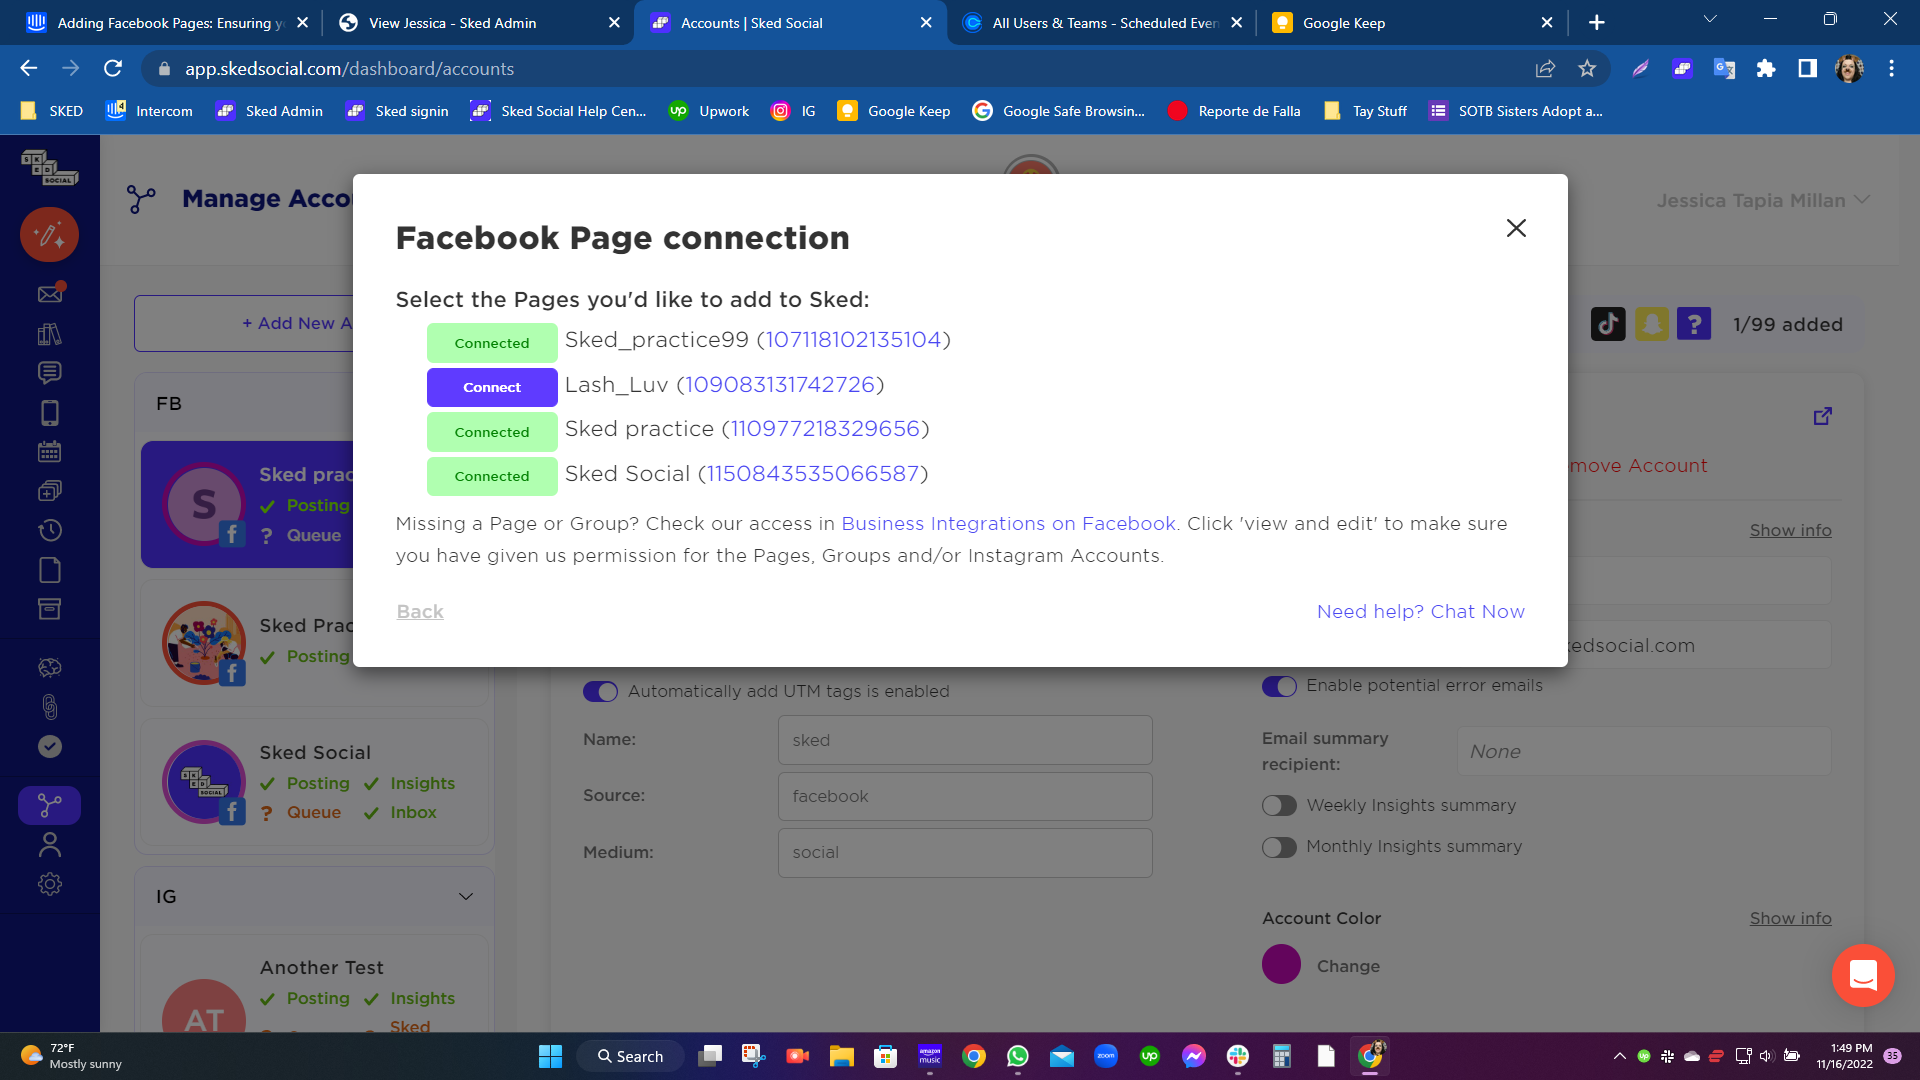1920x1080 pixels.
Task: Click Show info beside Account Color
Action: [x=1790, y=918]
